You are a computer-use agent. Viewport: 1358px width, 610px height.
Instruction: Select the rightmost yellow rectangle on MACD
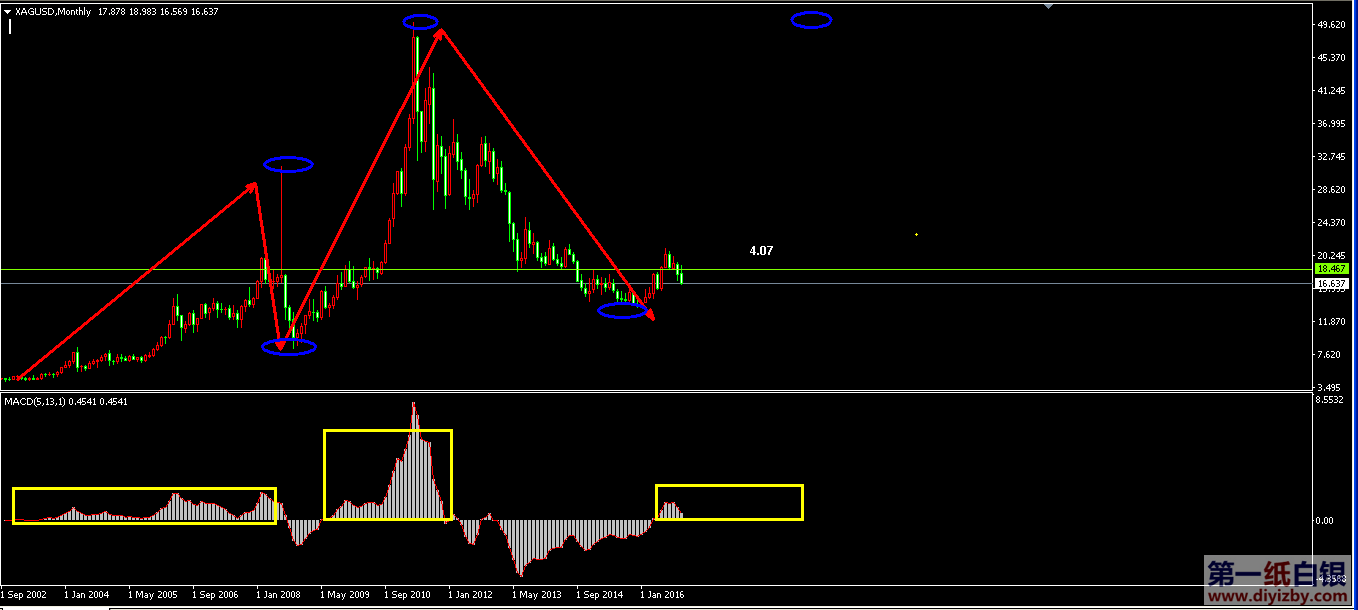tap(729, 486)
